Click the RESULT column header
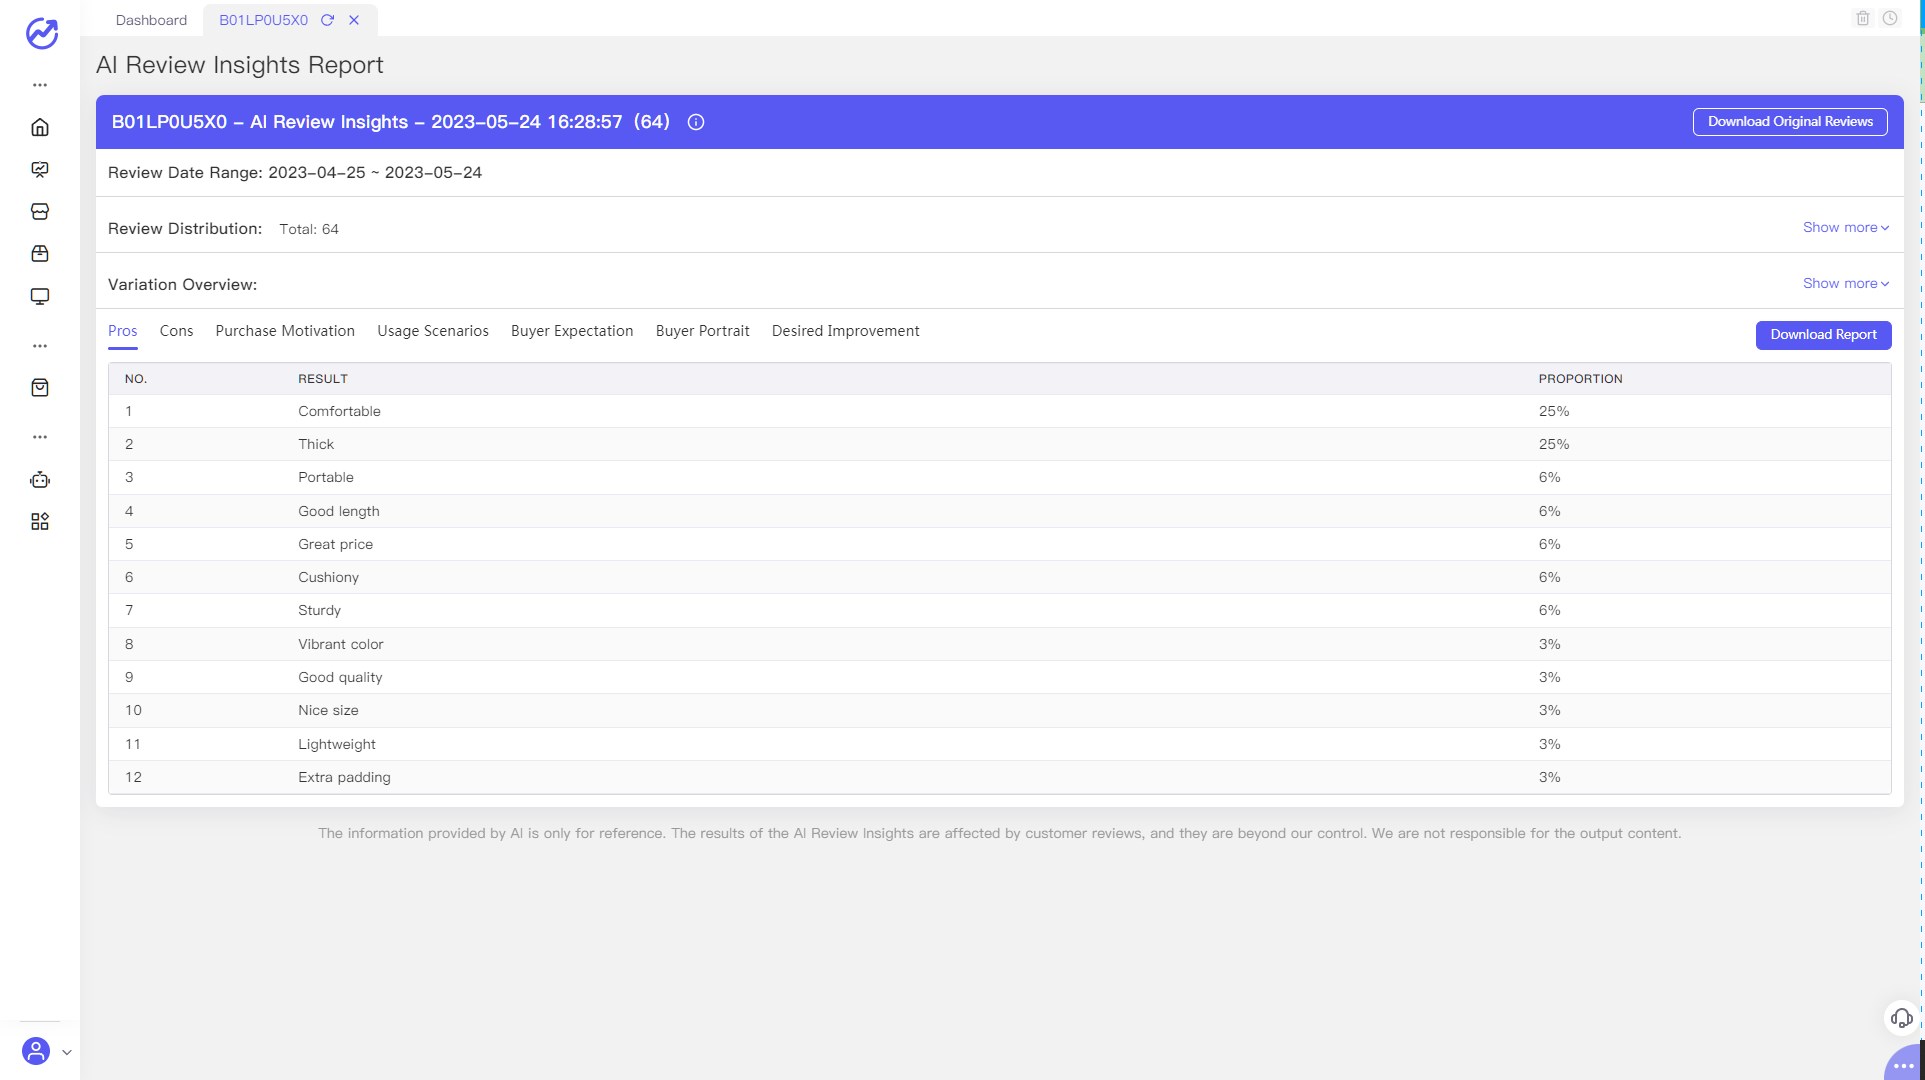This screenshot has width=1925, height=1080. [x=322, y=379]
